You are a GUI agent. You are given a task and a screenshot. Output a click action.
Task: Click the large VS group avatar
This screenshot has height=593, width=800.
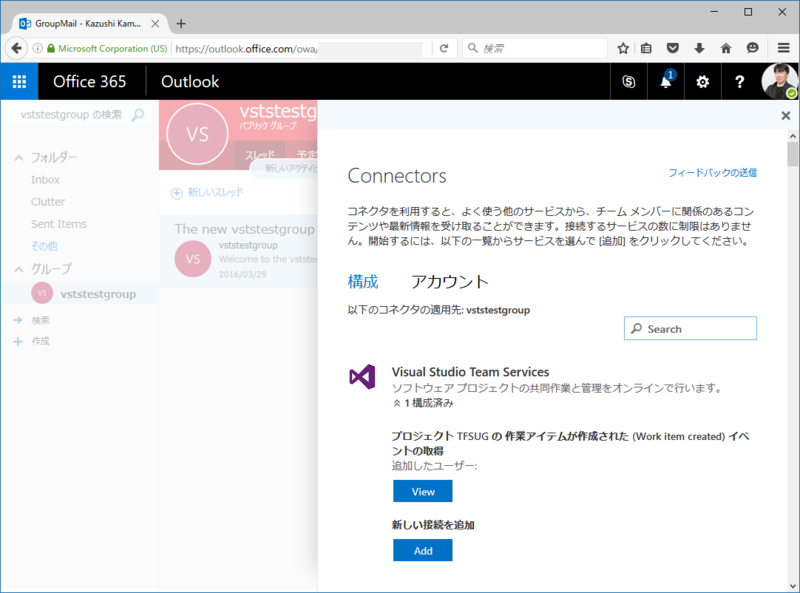tap(197, 134)
